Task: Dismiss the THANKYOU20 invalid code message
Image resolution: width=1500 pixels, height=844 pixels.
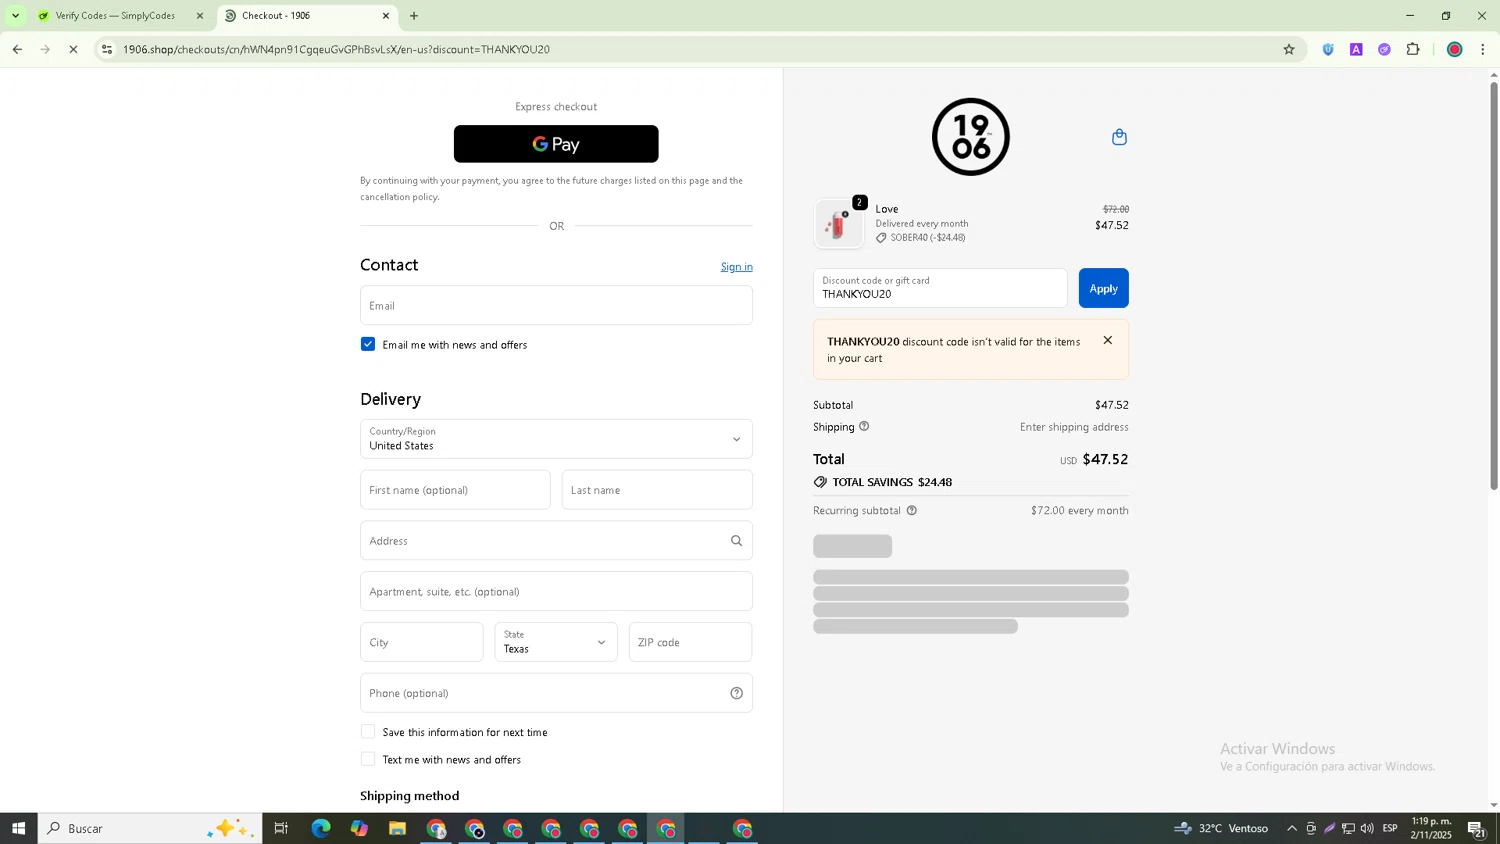Action: coord(1107,340)
